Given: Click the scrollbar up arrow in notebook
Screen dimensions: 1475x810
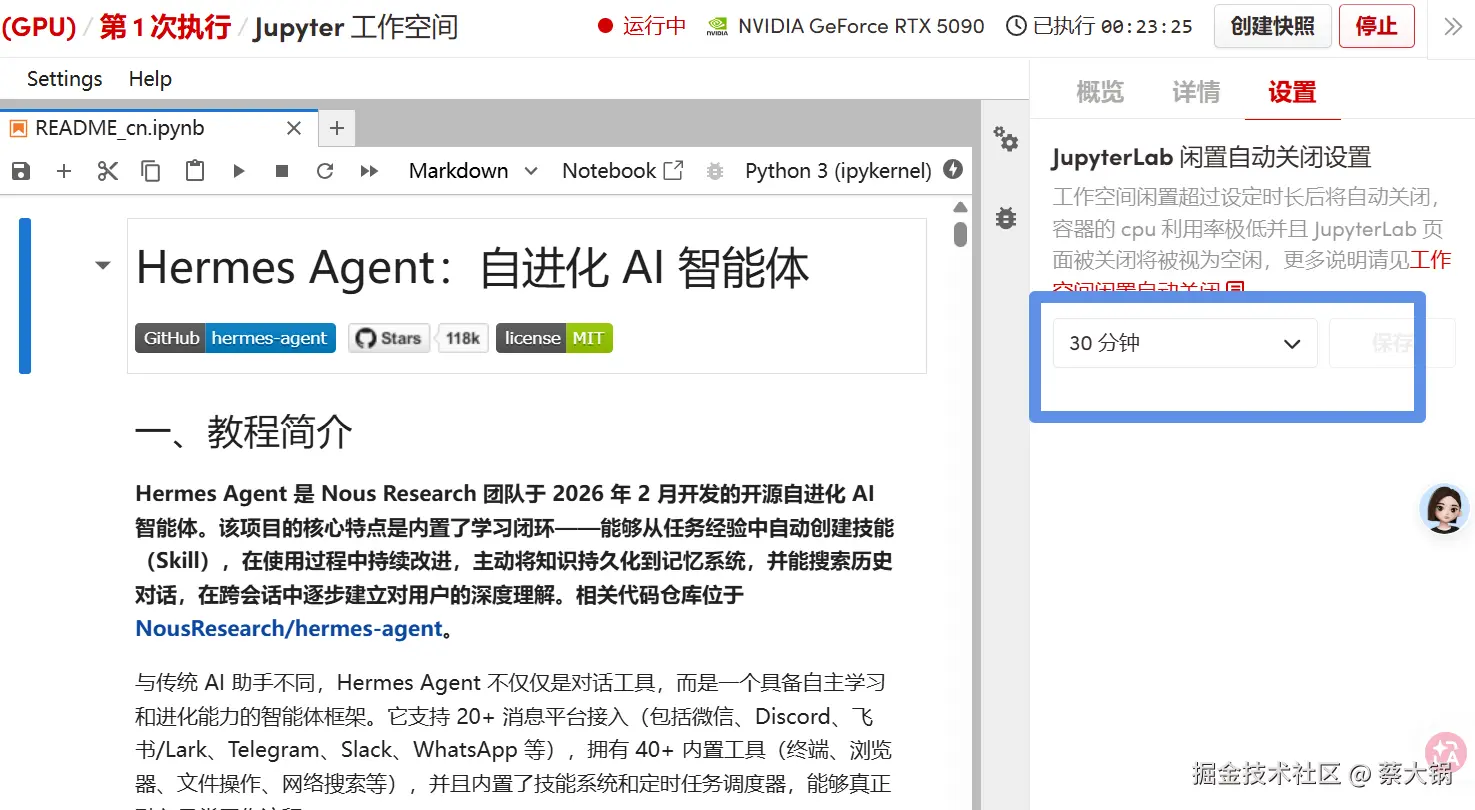Looking at the screenshot, I should 960,208.
